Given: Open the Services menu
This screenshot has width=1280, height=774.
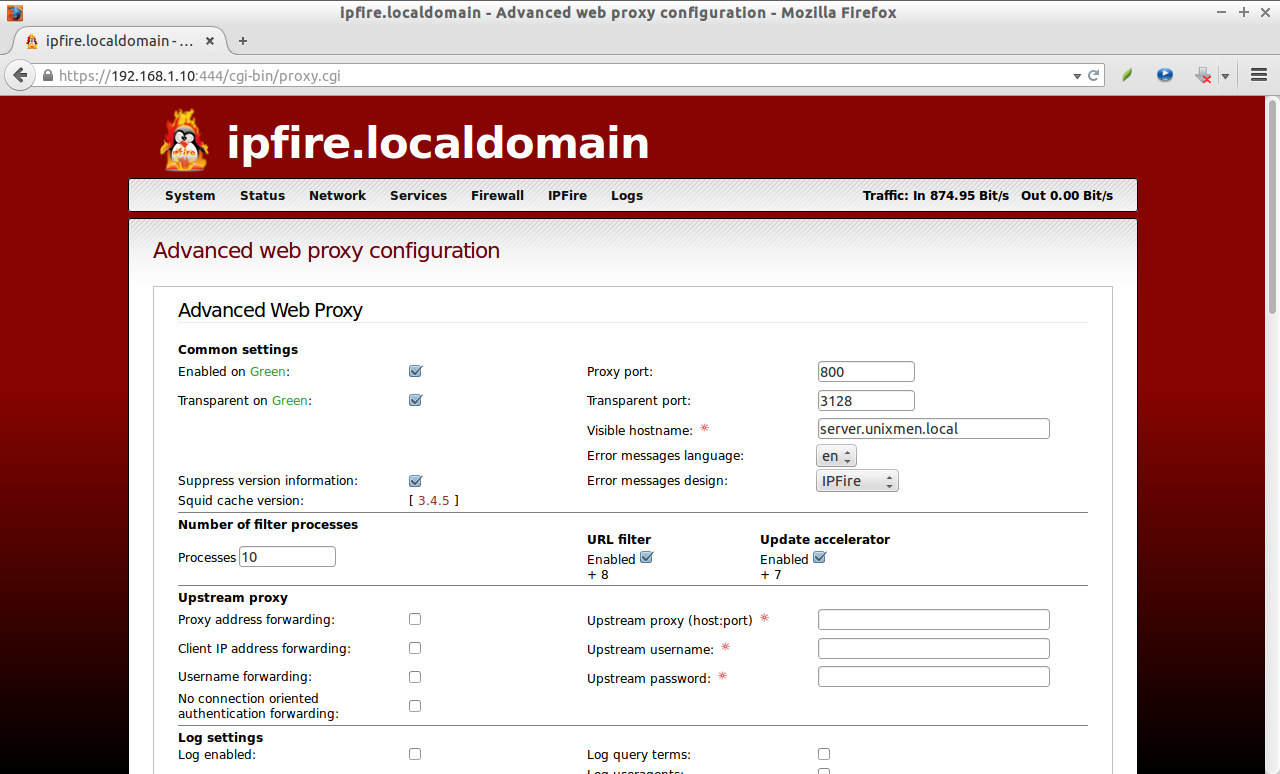Looking at the screenshot, I should (418, 196).
